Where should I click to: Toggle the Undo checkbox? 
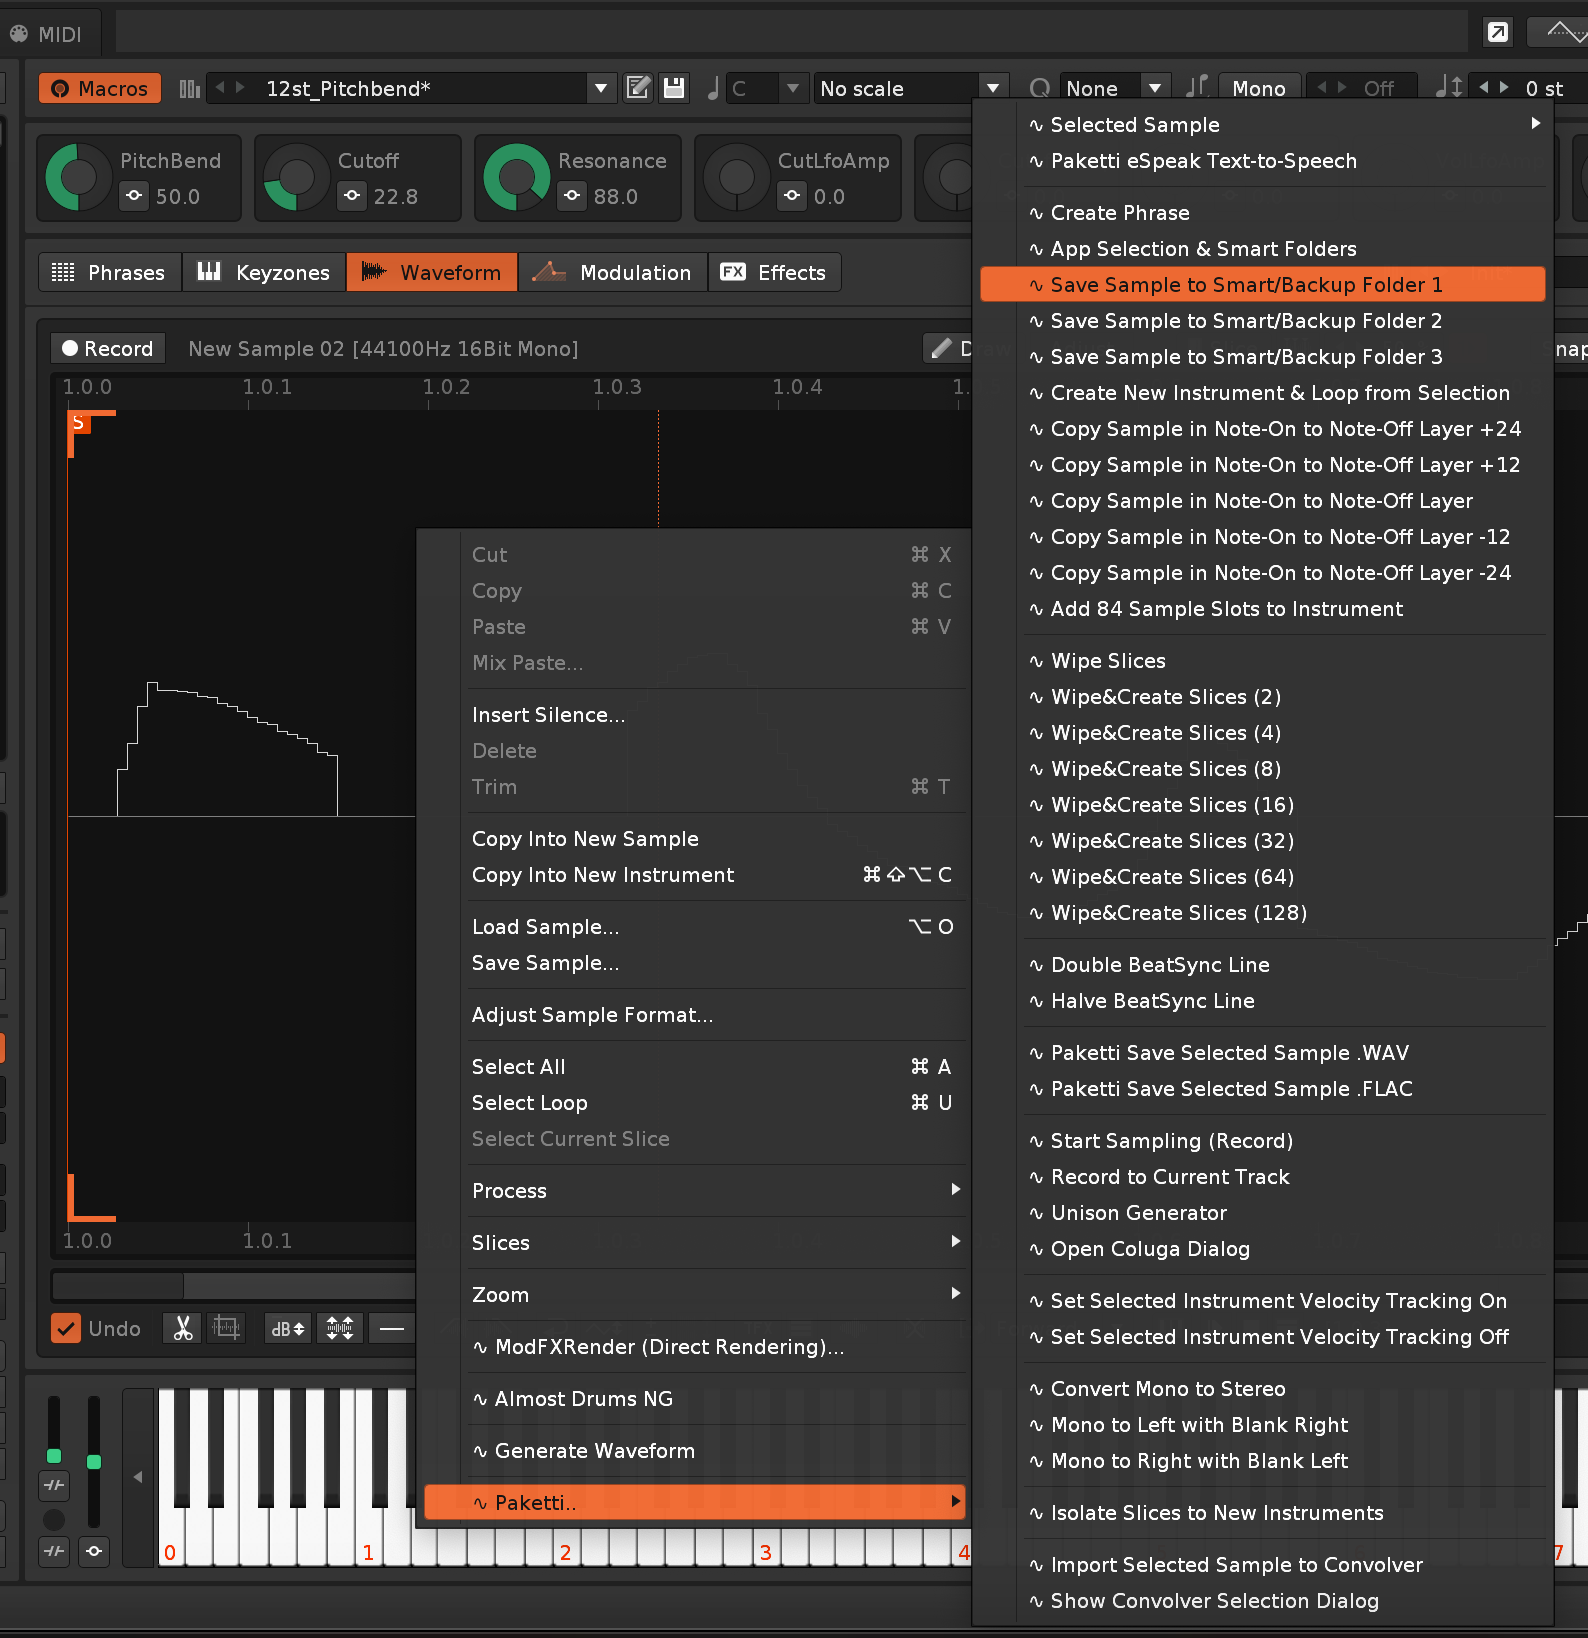tap(66, 1328)
